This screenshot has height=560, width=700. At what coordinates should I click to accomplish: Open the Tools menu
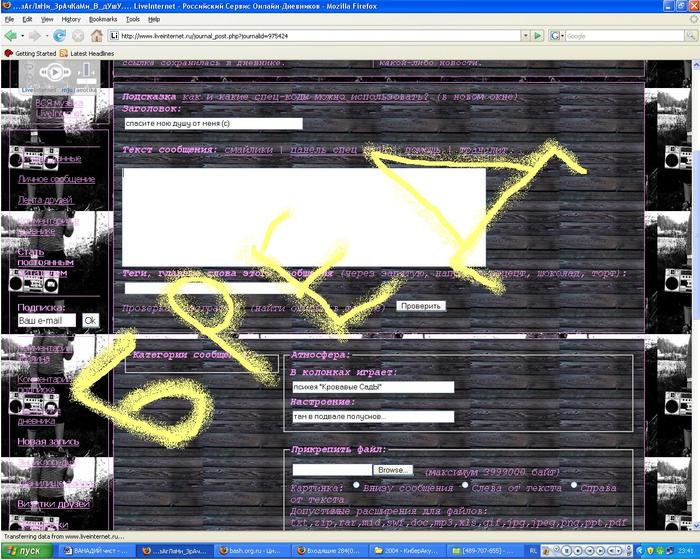tap(133, 19)
